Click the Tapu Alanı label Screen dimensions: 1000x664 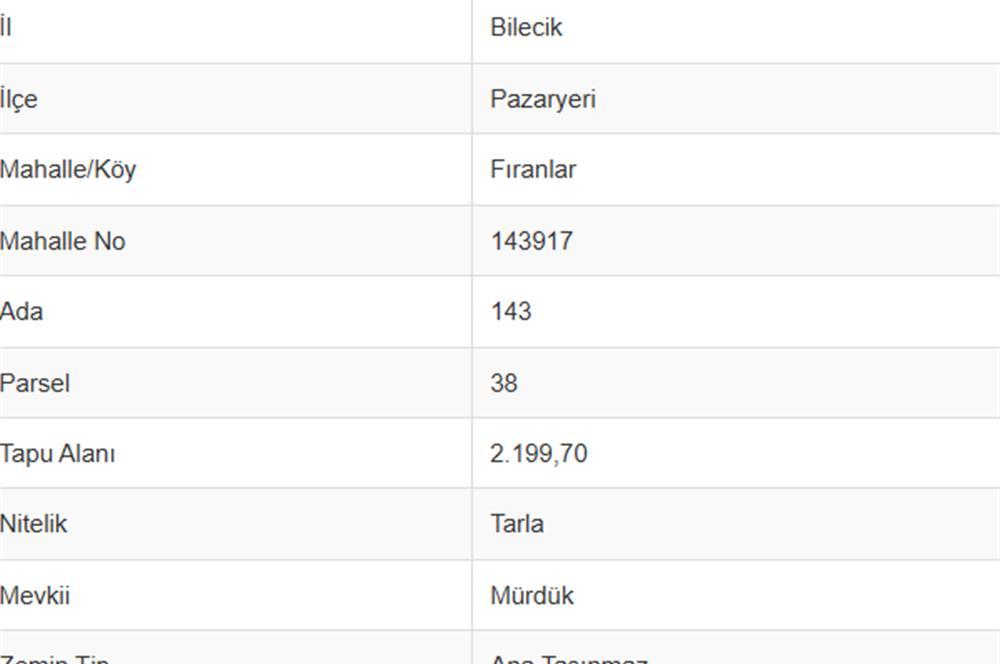coord(57,454)
